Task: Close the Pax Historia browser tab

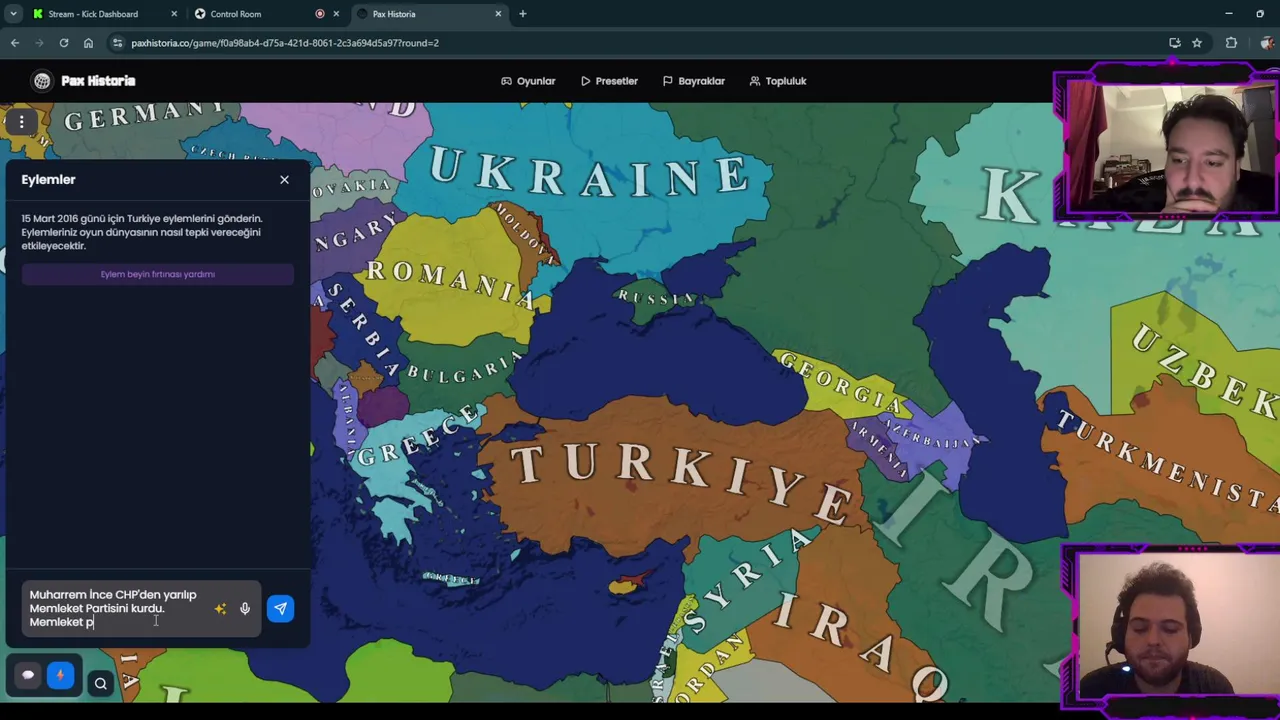Action: point(498,14)
